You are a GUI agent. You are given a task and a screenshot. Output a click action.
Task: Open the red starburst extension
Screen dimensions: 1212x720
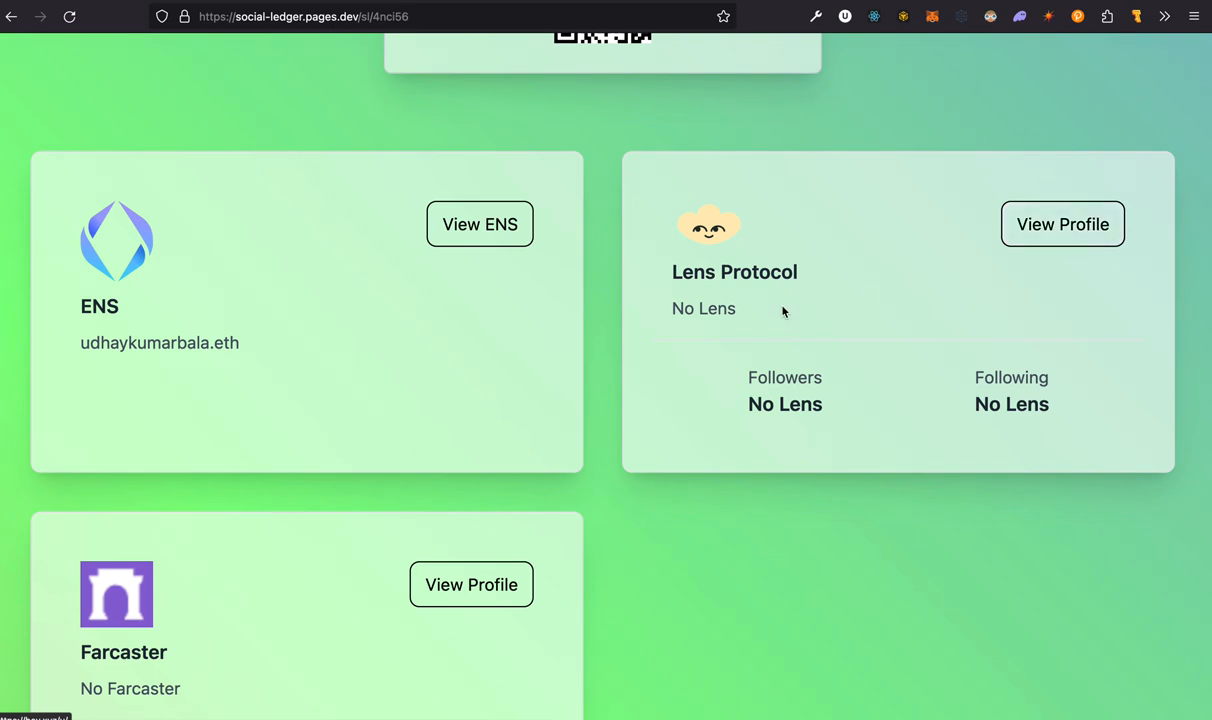pos(1048,17)
